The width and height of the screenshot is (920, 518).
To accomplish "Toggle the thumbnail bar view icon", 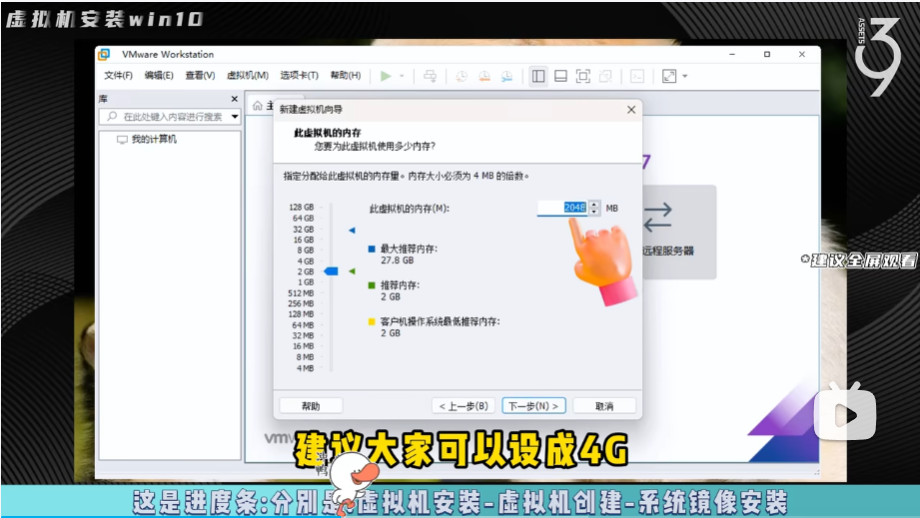I will (560, 76).
